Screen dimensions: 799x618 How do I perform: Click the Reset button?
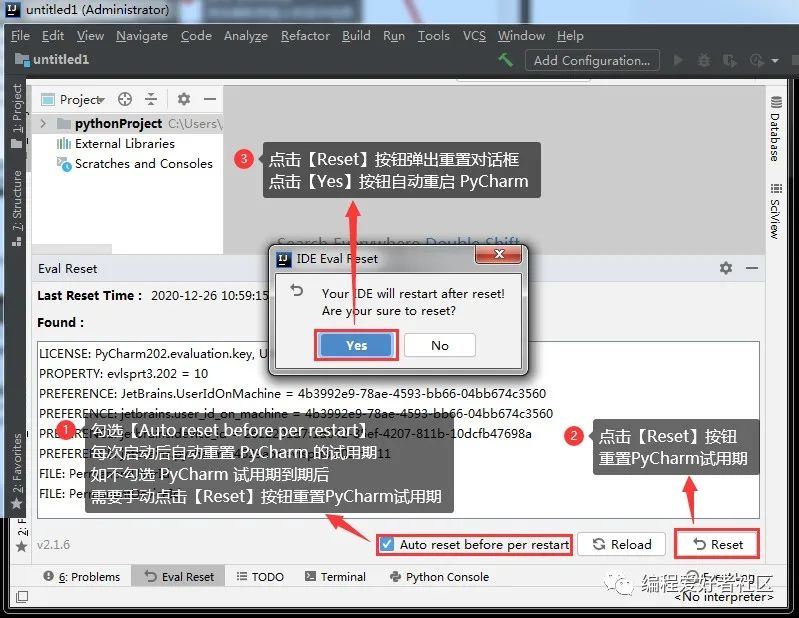tap(717, 545)
